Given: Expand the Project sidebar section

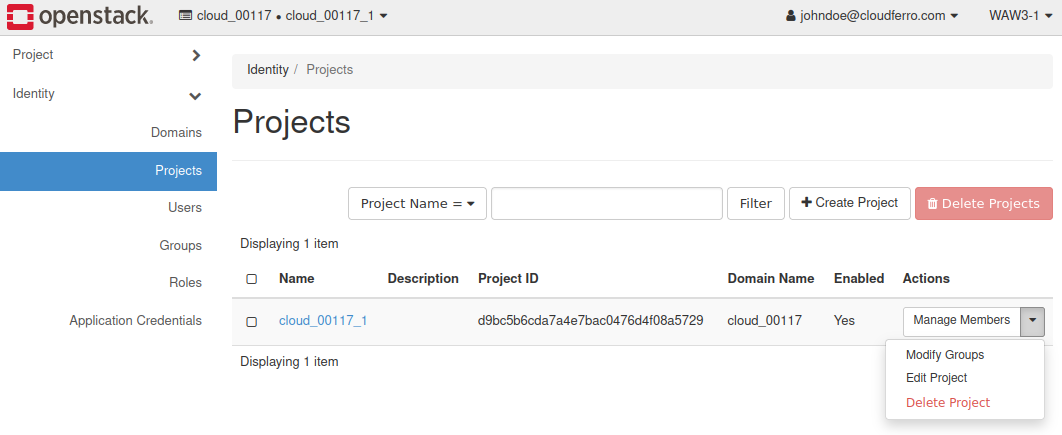Looking at the screenshot, I should click(x=108, y=55).
